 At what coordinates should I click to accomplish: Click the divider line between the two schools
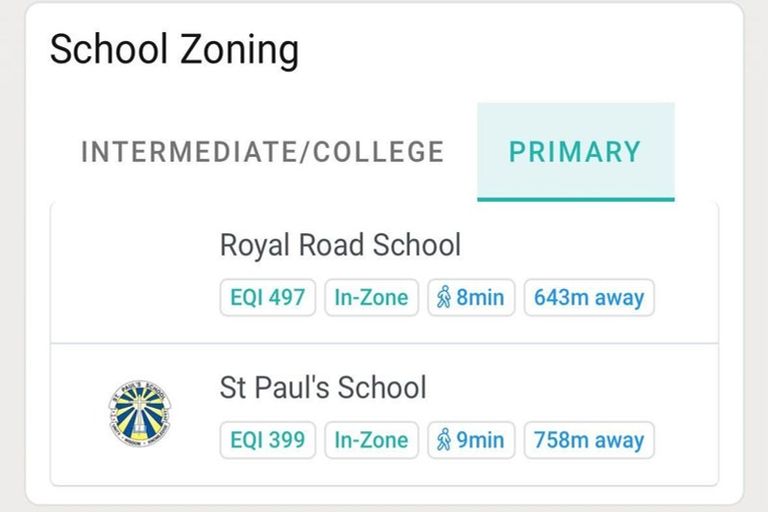pyautogui.click(x=384, y=343)
